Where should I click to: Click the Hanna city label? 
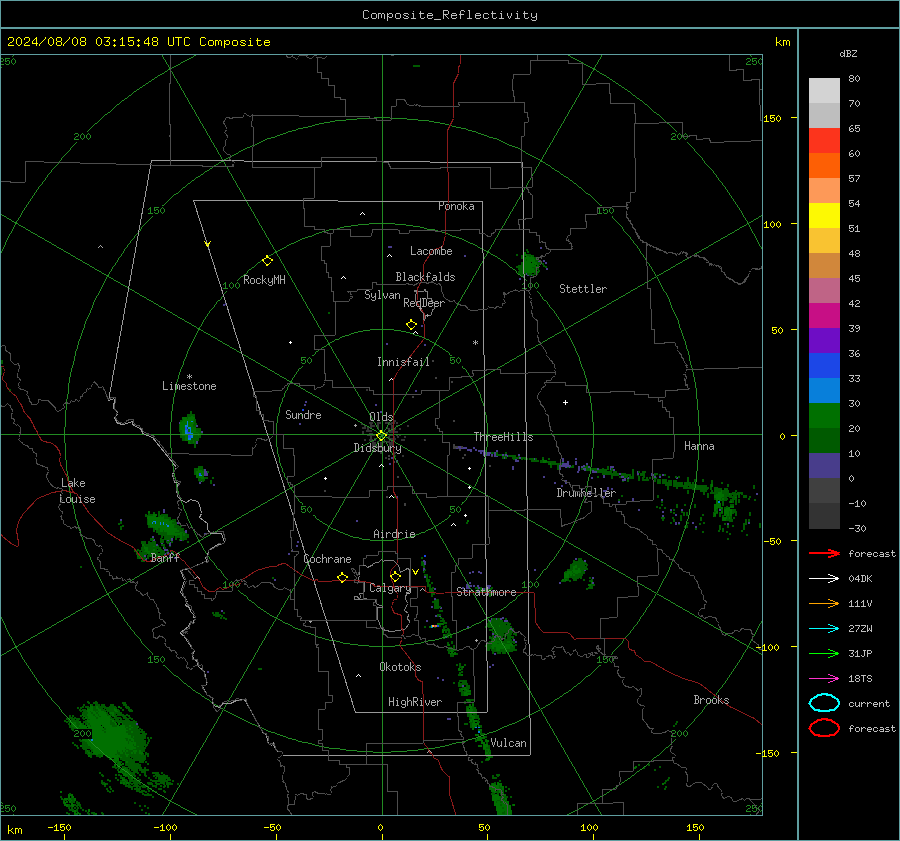(699, 446)
